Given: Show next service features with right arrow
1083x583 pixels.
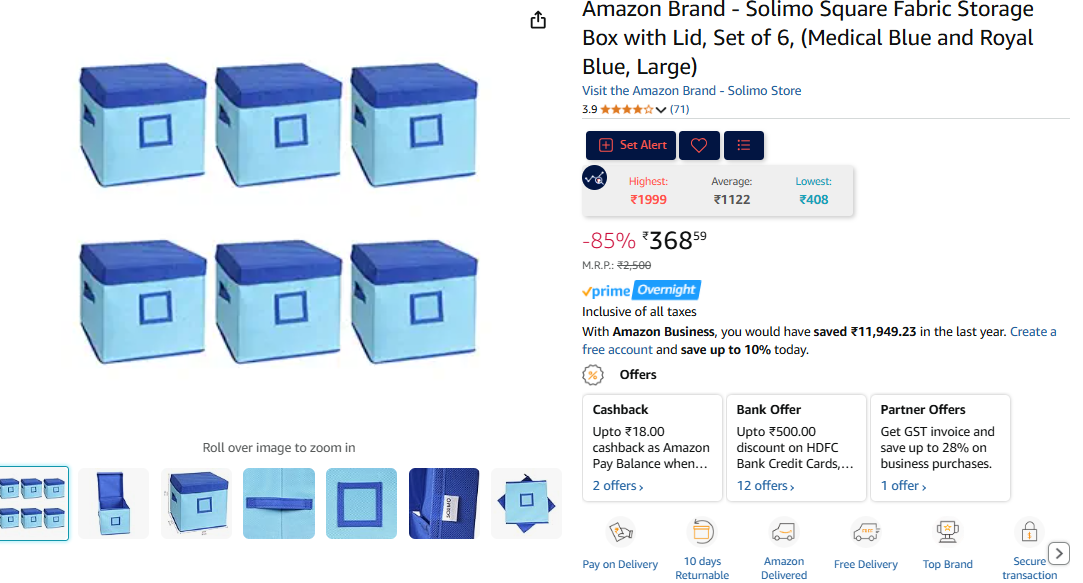Looking at the screenshot, I should pyautogui.click(x=1059, y=553).
